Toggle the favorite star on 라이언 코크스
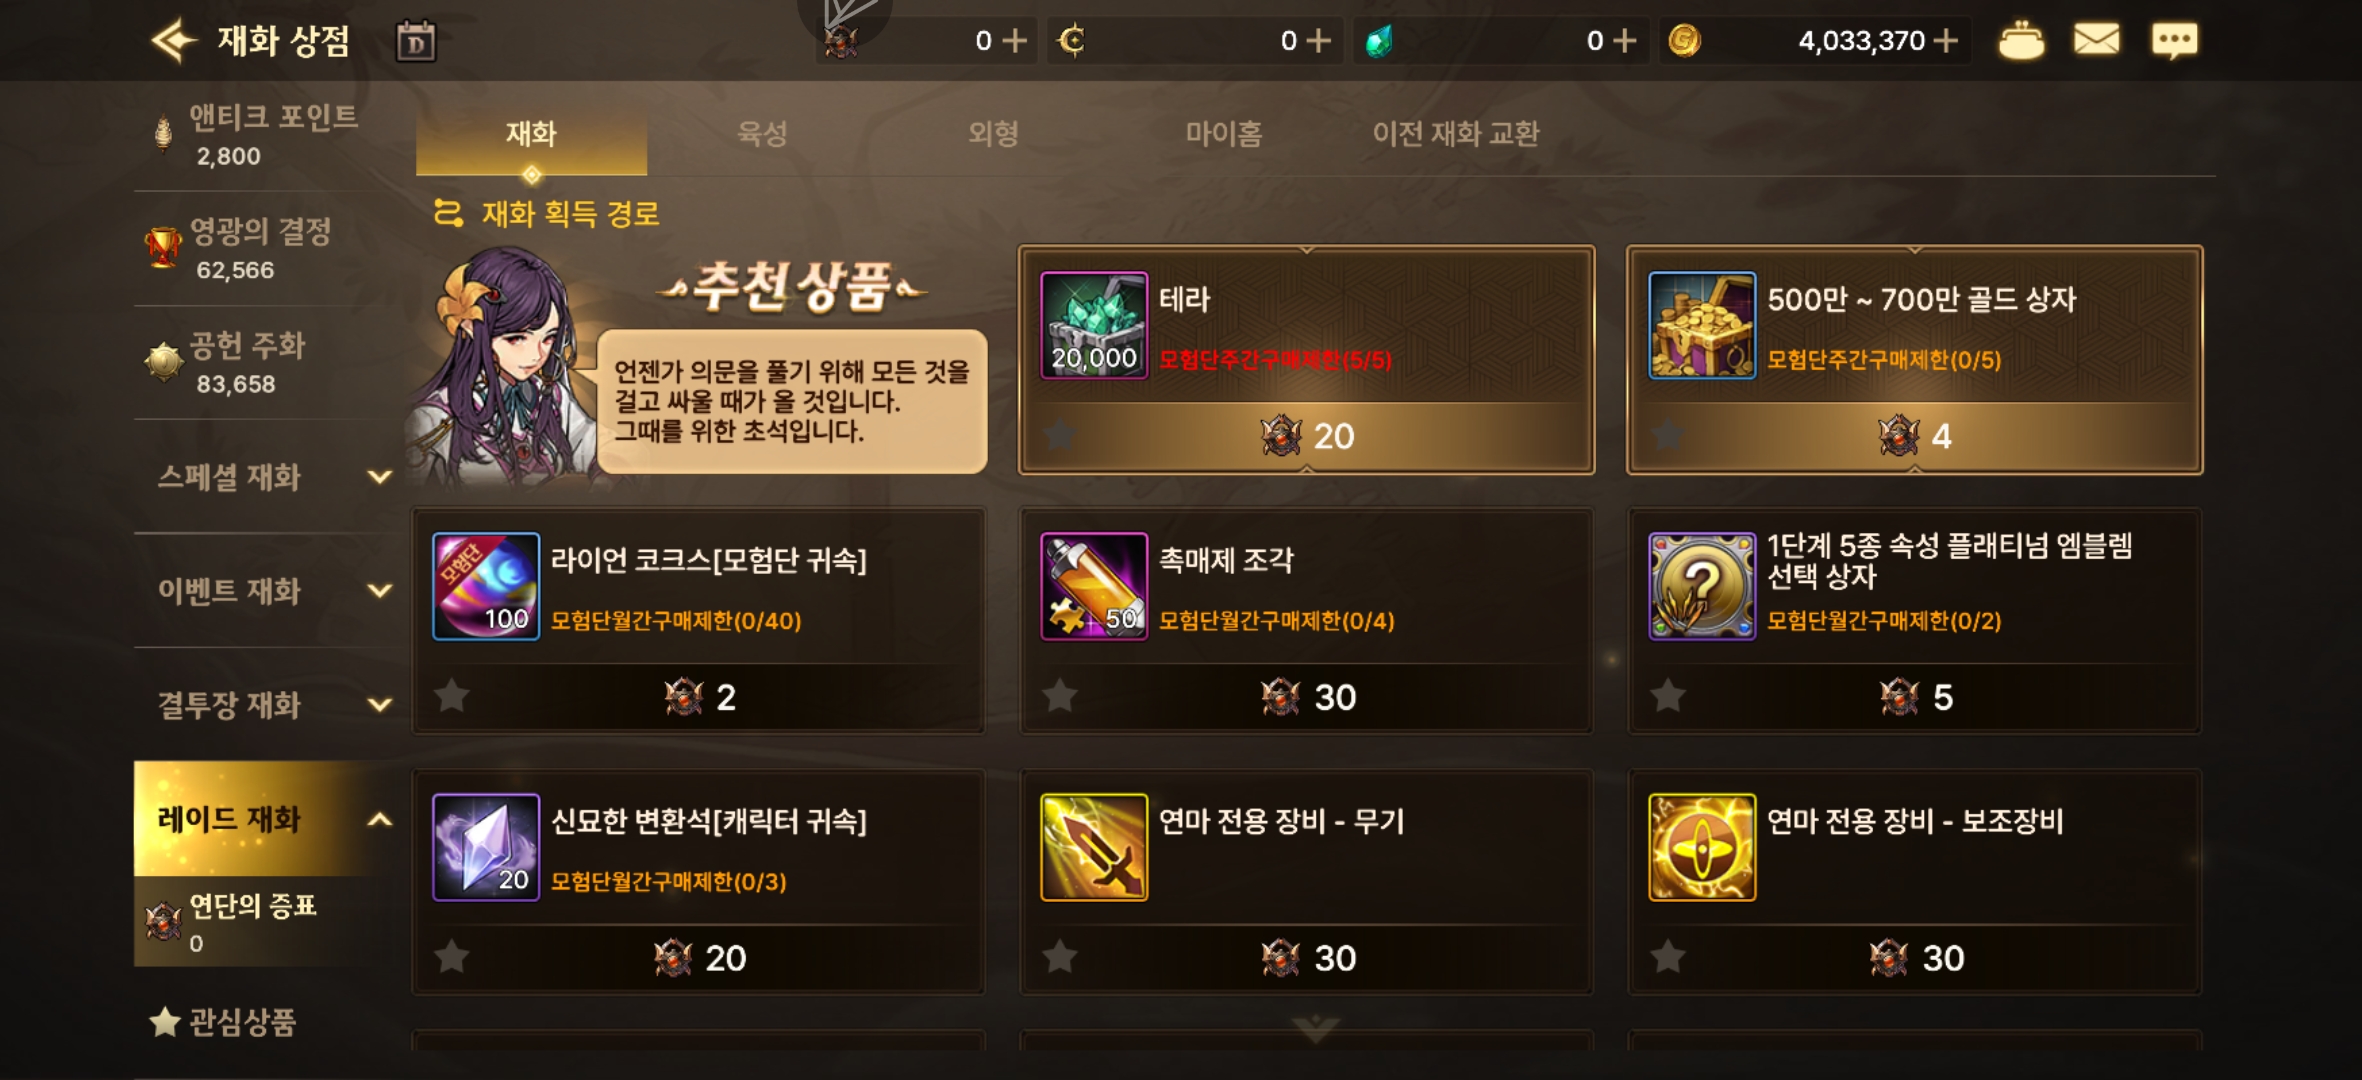 point(452,696)
